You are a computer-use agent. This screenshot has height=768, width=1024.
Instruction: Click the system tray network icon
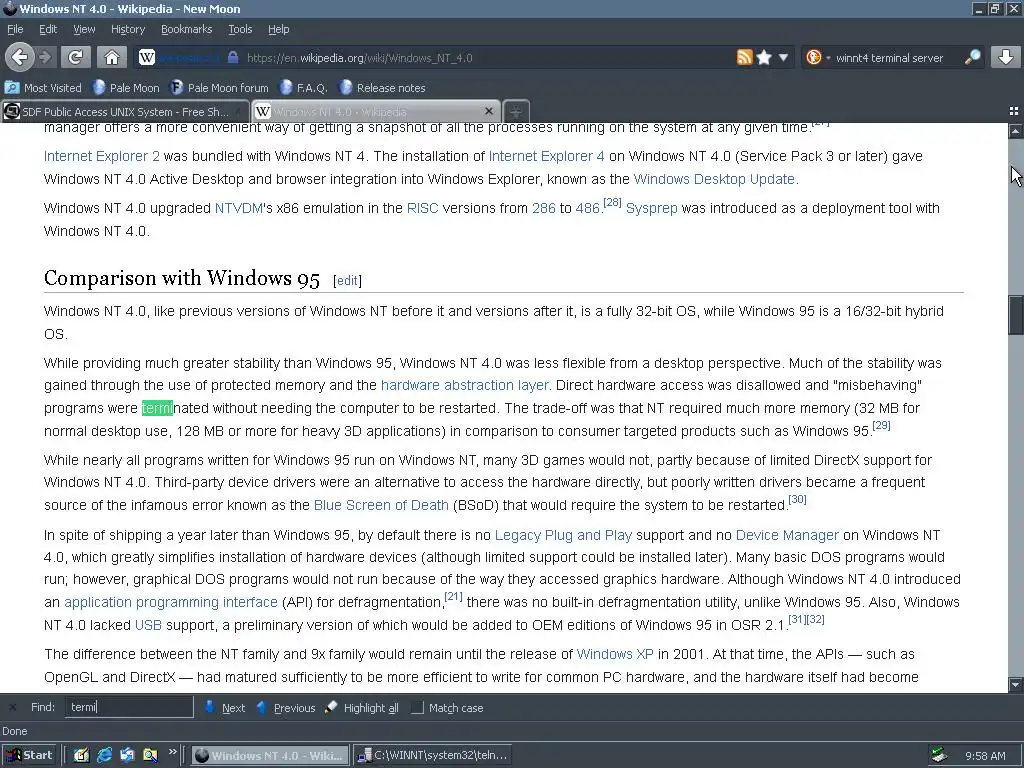pos(939,755)
